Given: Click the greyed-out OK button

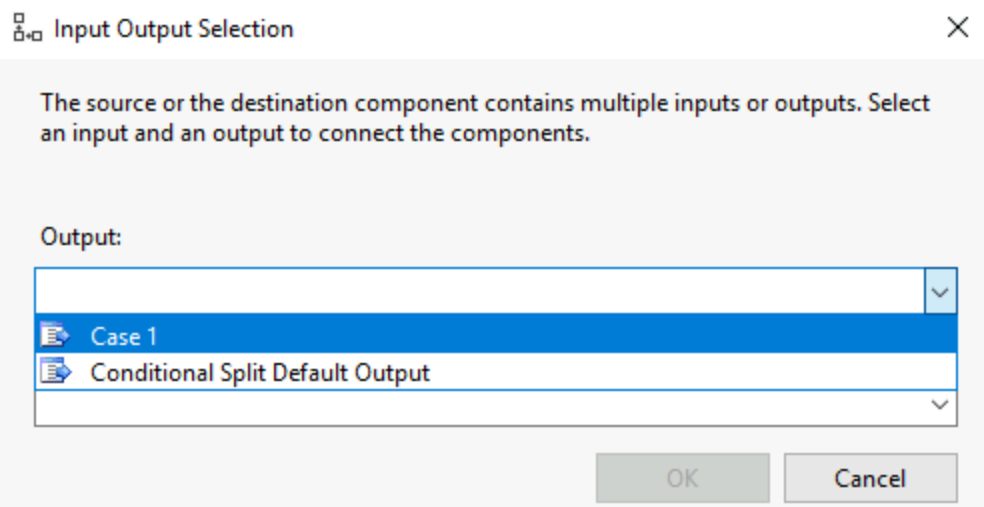Looking at the screenshot, I should click(683, 478).
